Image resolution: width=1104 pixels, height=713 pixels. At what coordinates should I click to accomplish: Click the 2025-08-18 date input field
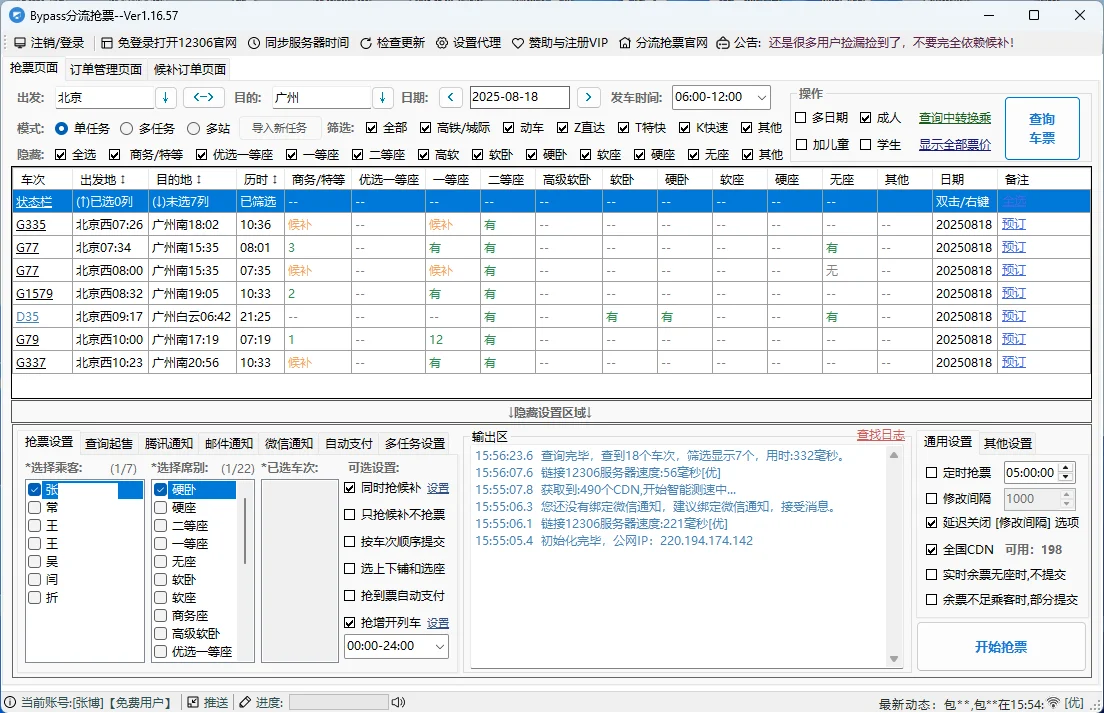pyautogui.click(x=521, y=97)
